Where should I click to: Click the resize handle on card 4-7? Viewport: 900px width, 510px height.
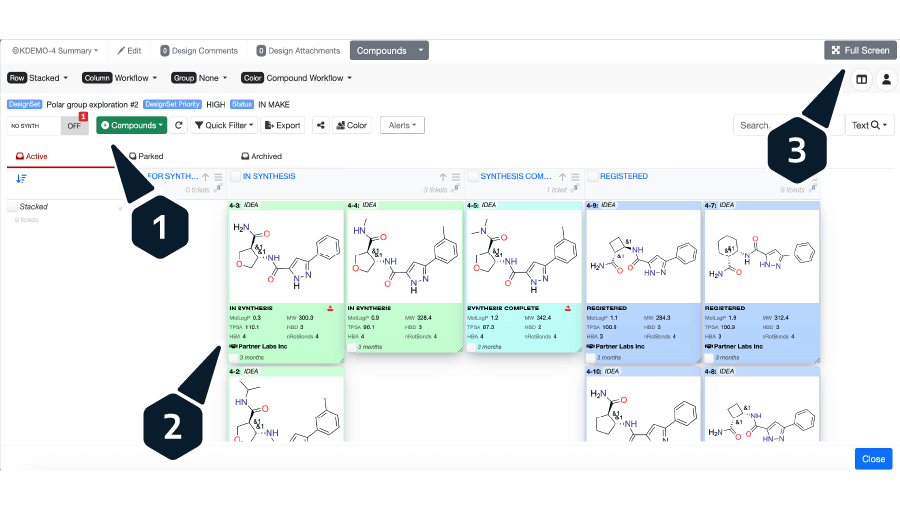click(x=817, y=361)
